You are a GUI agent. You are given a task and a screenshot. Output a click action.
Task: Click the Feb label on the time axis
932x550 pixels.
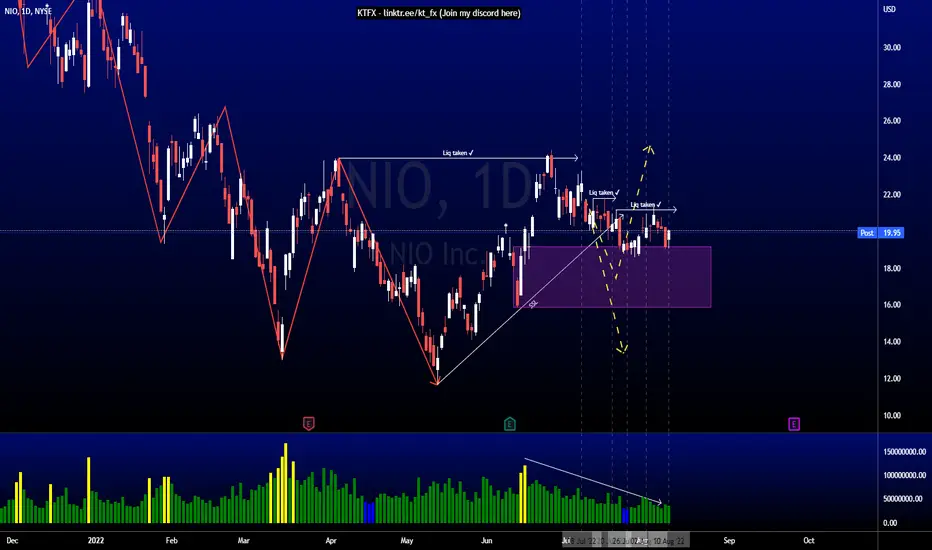tap(171, 540)
